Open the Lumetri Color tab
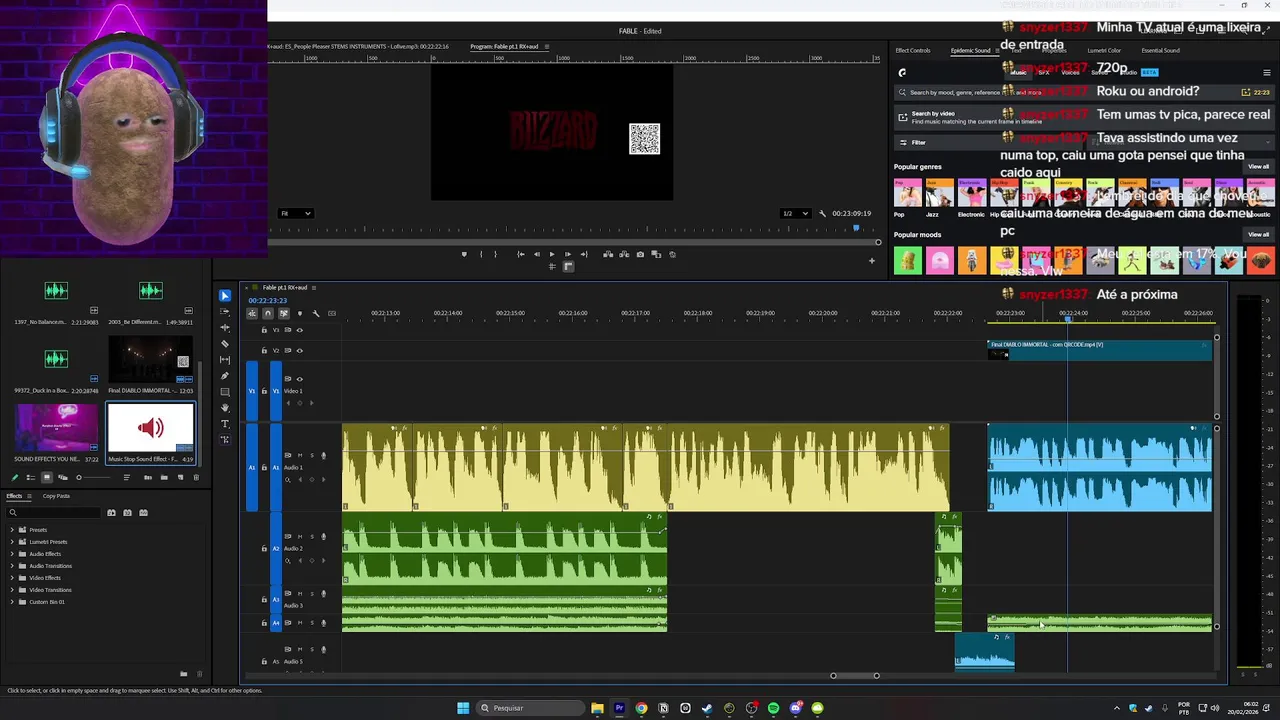The height and width of the screenshot is (720, 1280). click(x=1104, y=50)
